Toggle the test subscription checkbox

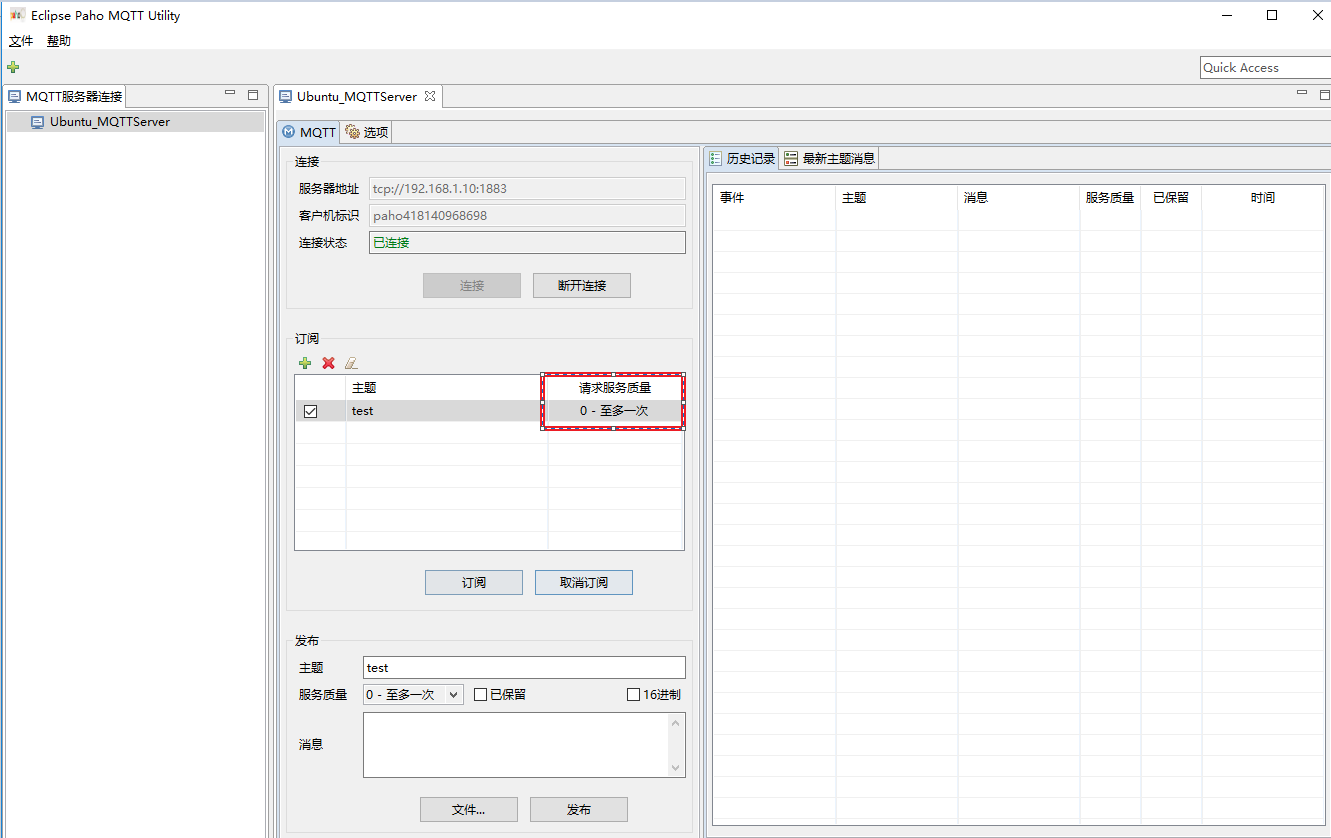coord(310,411)
